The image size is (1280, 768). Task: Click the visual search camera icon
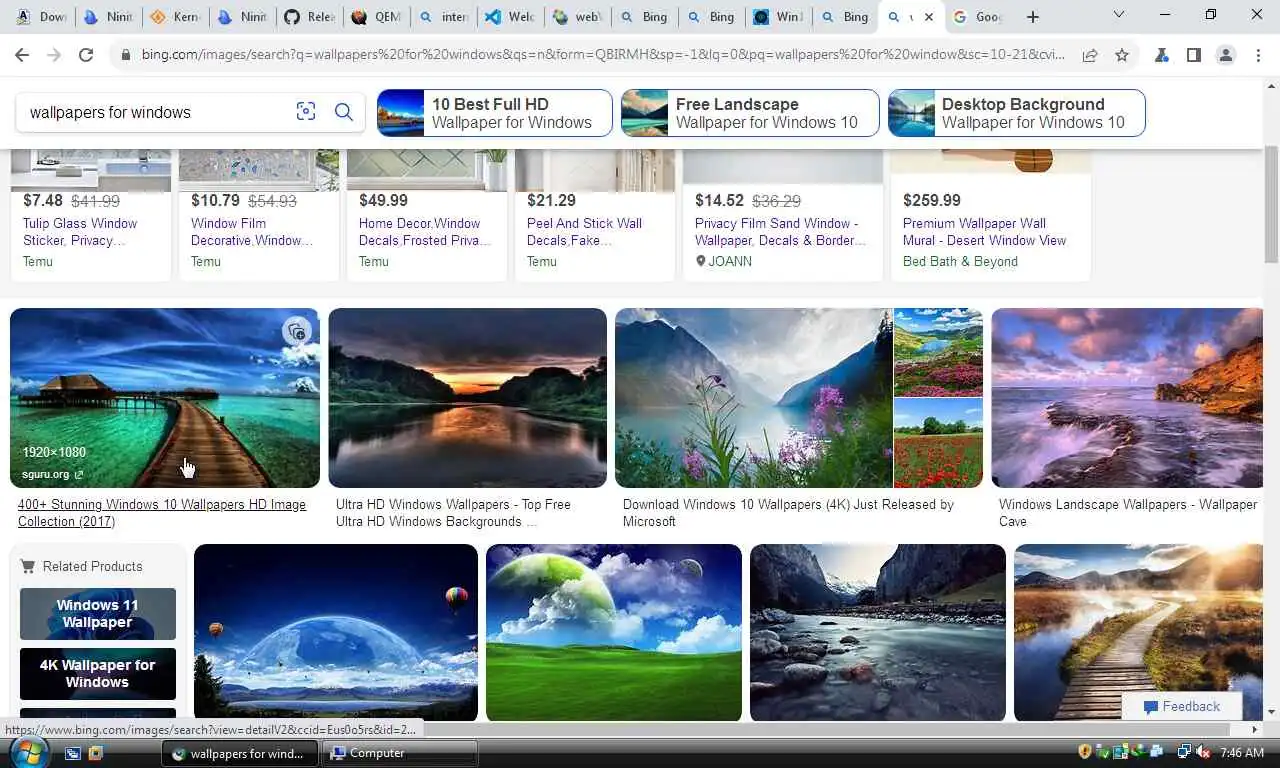306,112
